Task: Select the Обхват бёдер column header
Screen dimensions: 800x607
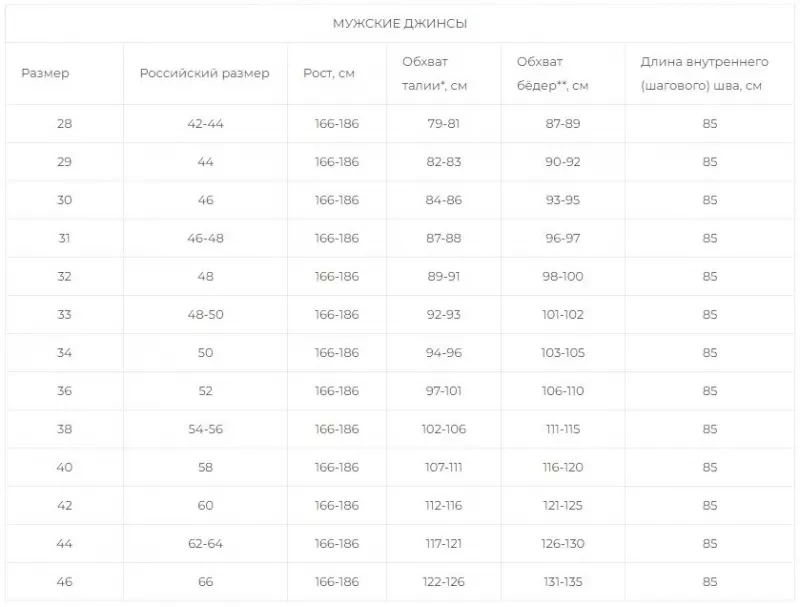Action: (x=553, y=74)
